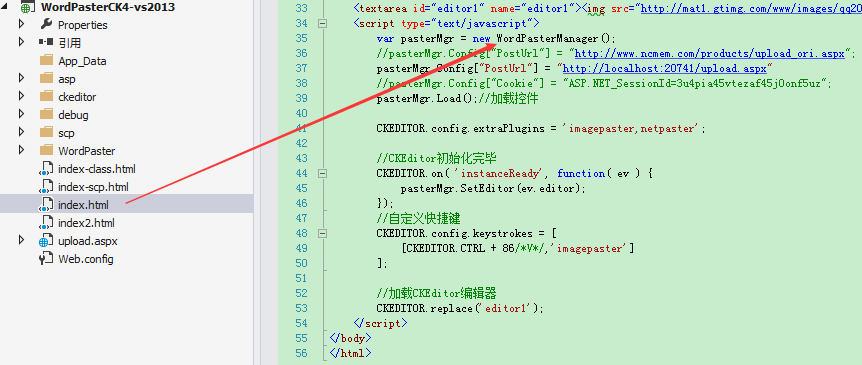Image resolution: width=862 pixels, height=365 pixels.
Task: Click the closing </script> tag
Action: click(380, 323)
